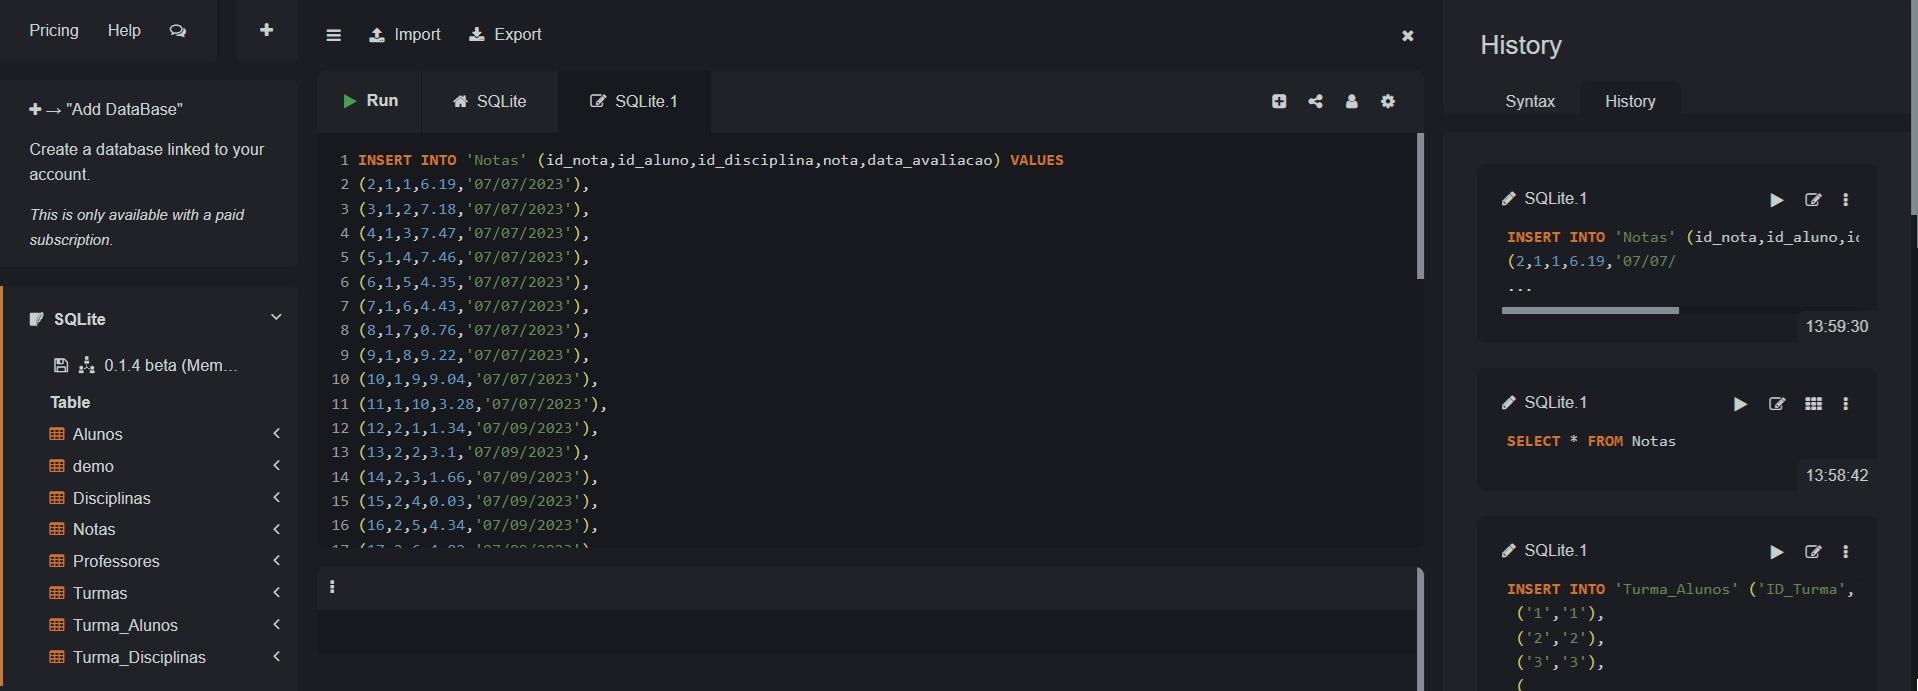
Task: Click into the SQL editor on line 1
Action: [711, 160]
